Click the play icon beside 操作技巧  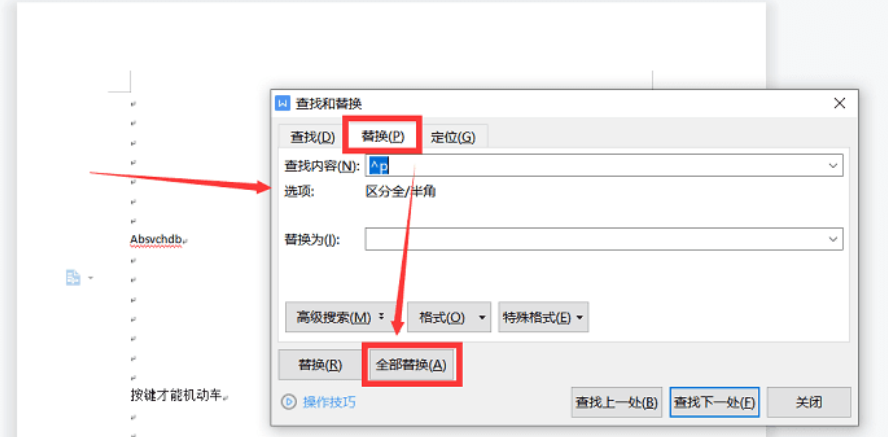click(289, 402)
